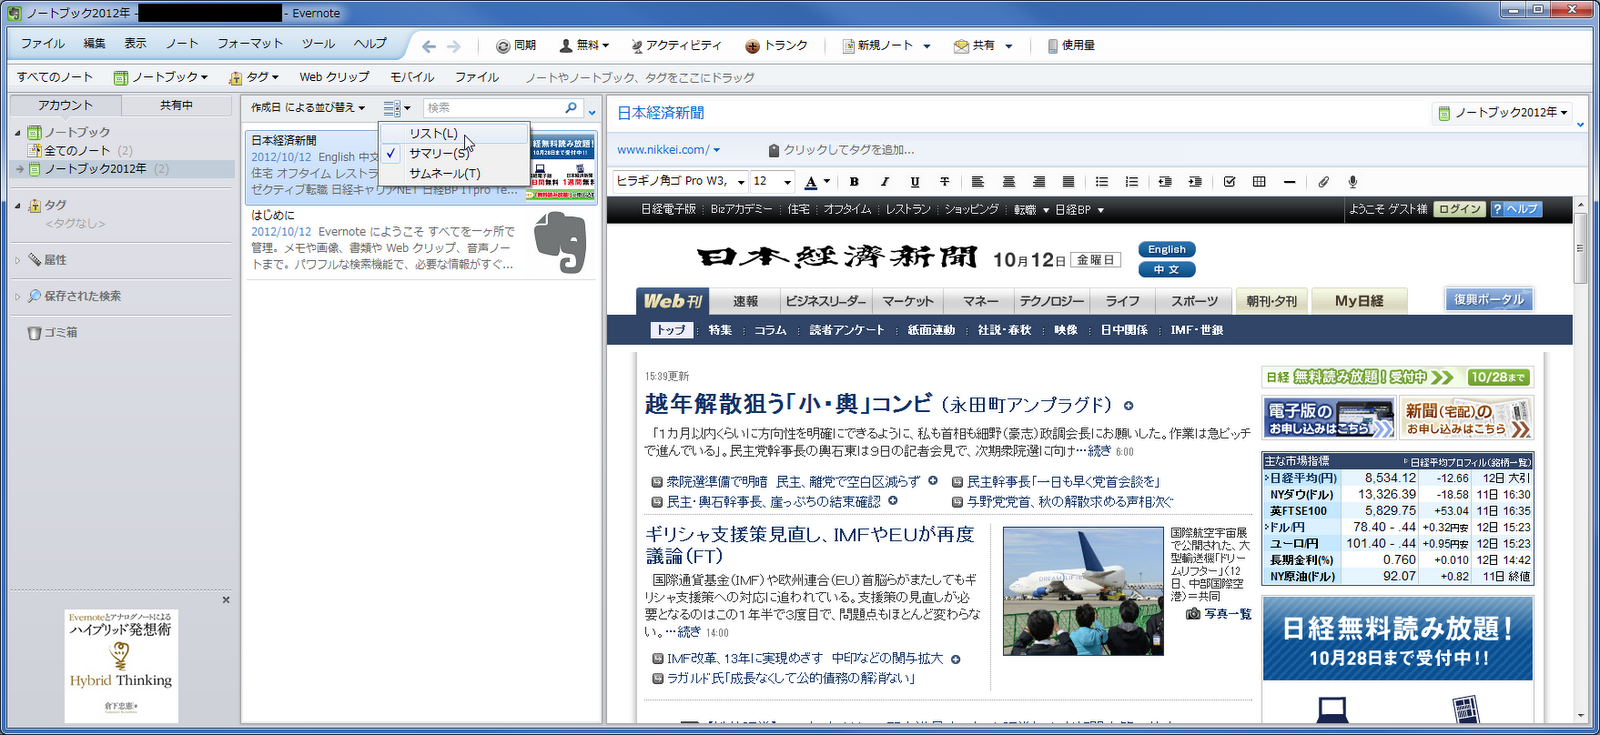The width and height of the screenshot is (1600, 735).
Task: Collapse the タグ tree section
Action: tap(17, 206)
